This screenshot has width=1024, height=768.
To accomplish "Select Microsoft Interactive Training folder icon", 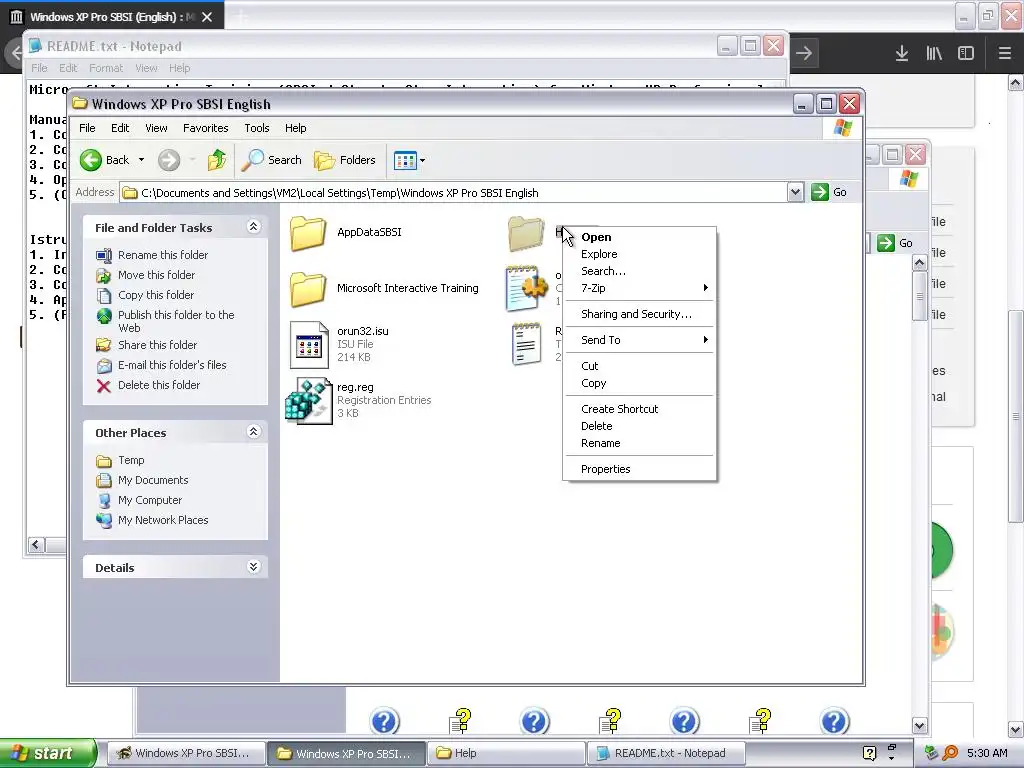I will tap(308, 289).
